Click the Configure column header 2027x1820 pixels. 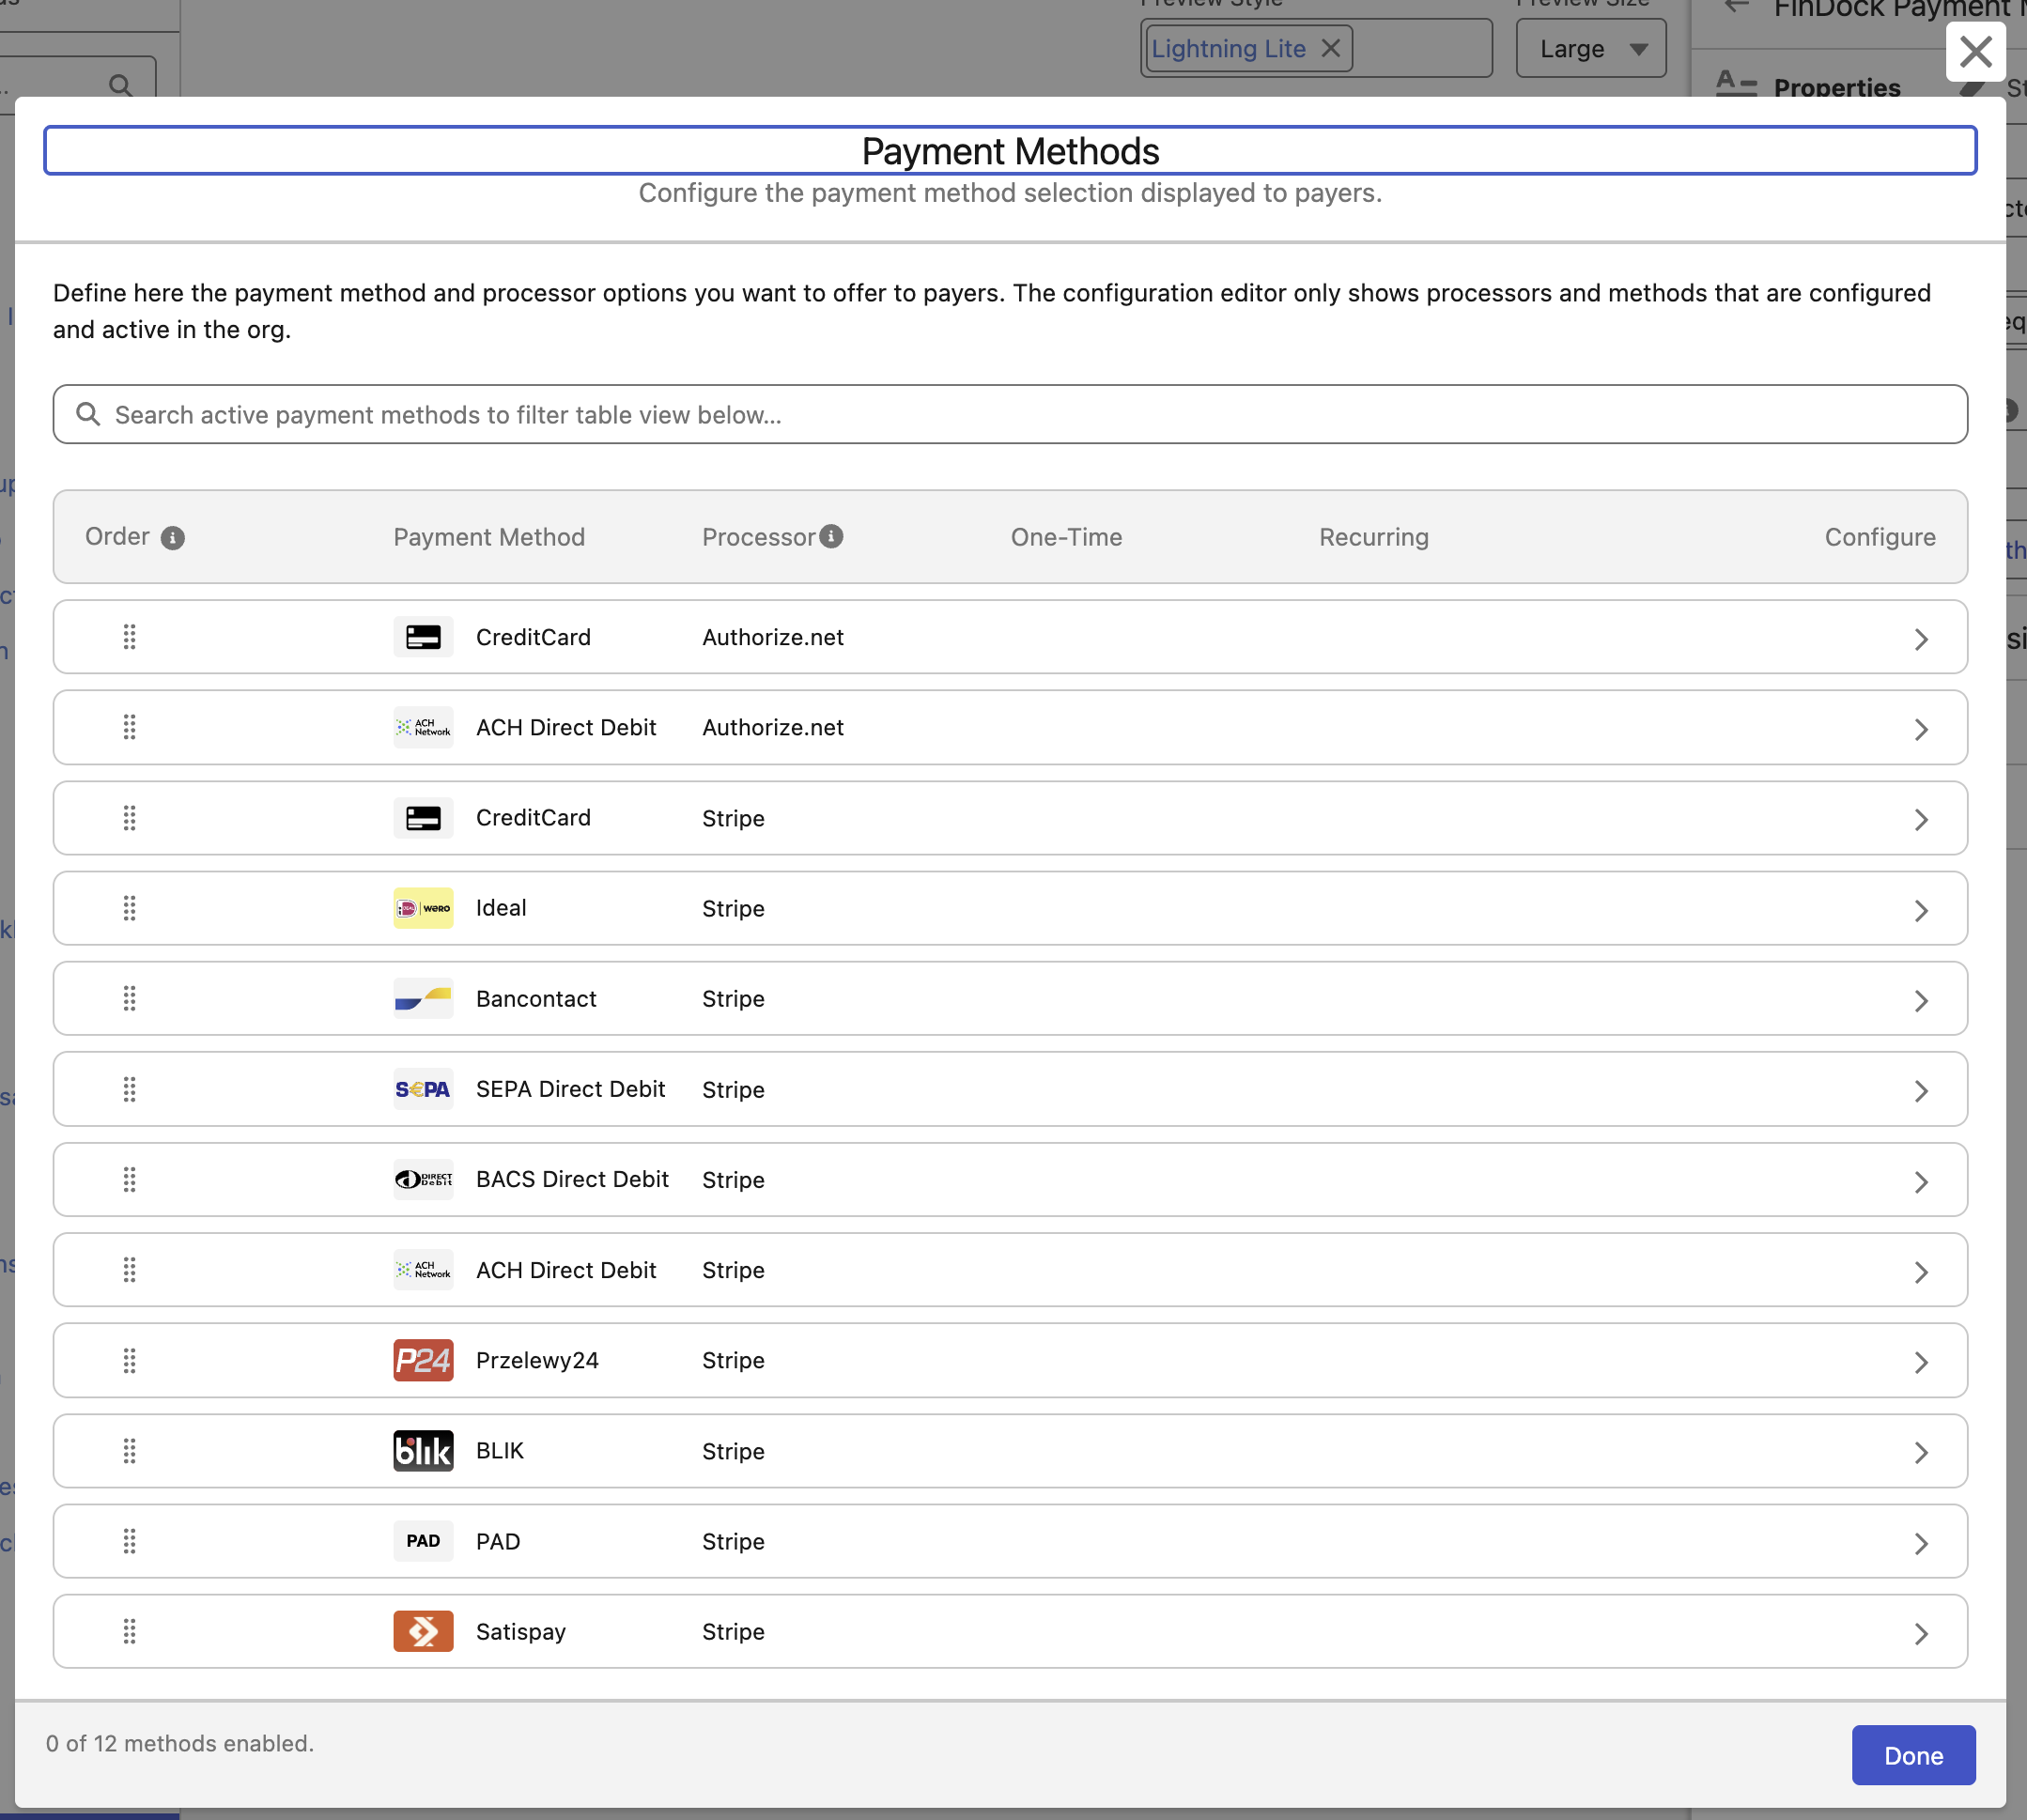click(x=1880, y=537)
